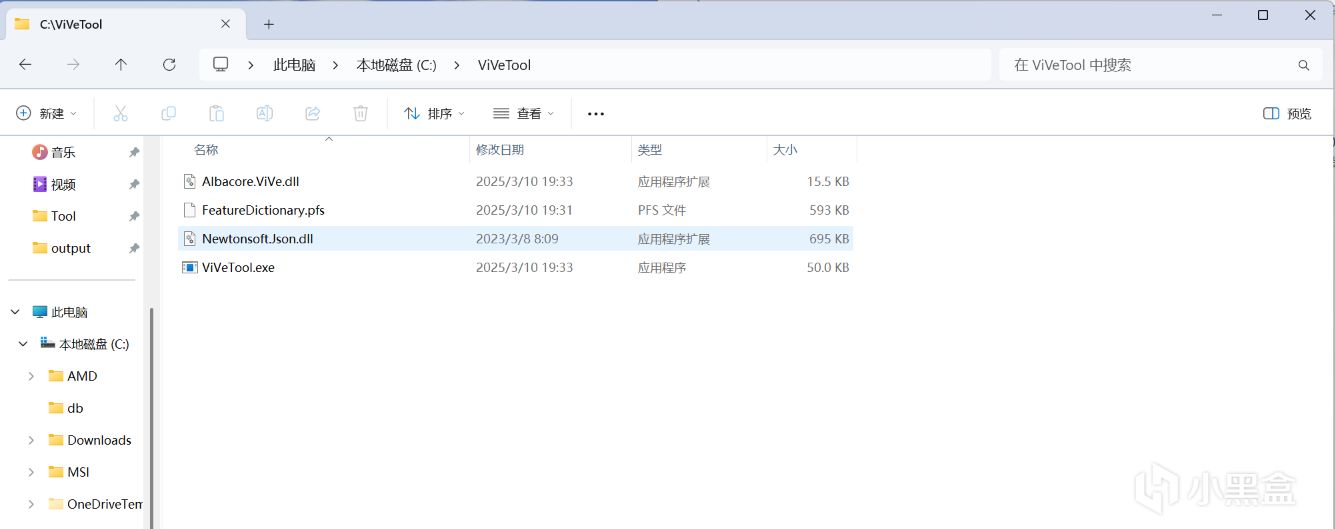The image size is (1335, 529).
Task: Click the Newtonsoft.Json.dll file icon
Action: 189,239
